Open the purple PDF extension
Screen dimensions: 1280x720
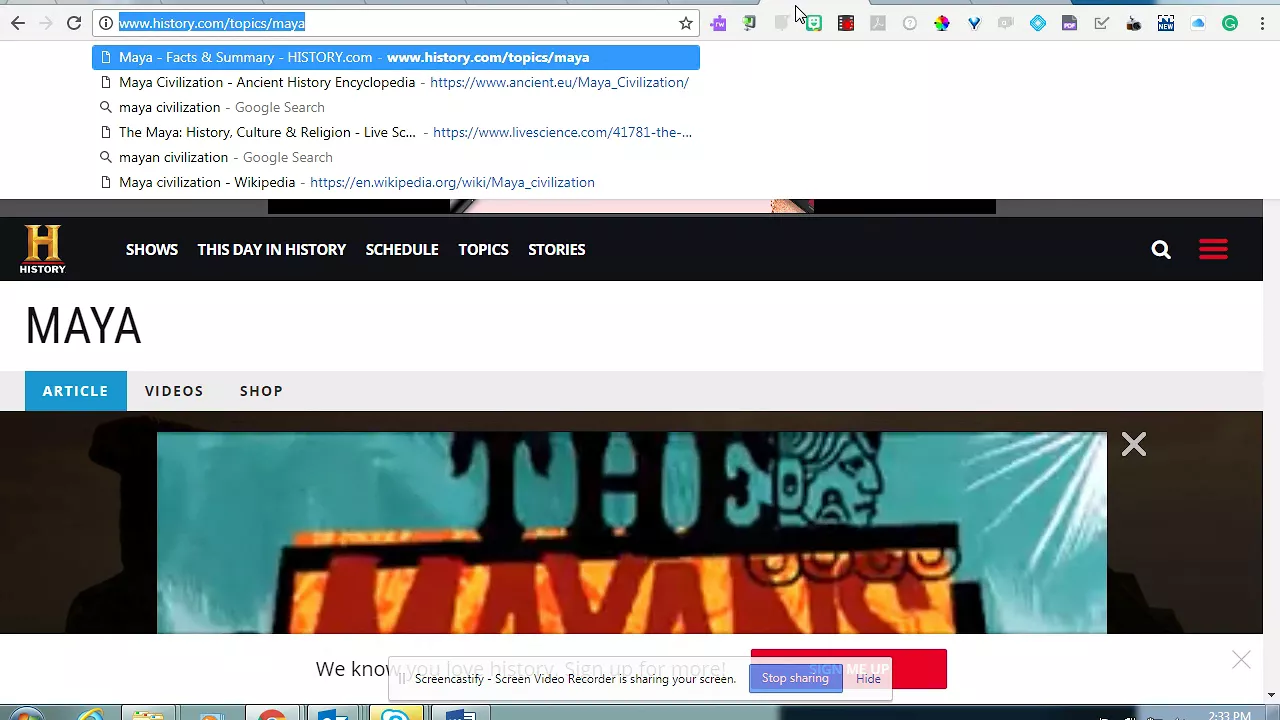pyautogui.click(x=1070, y=23)
